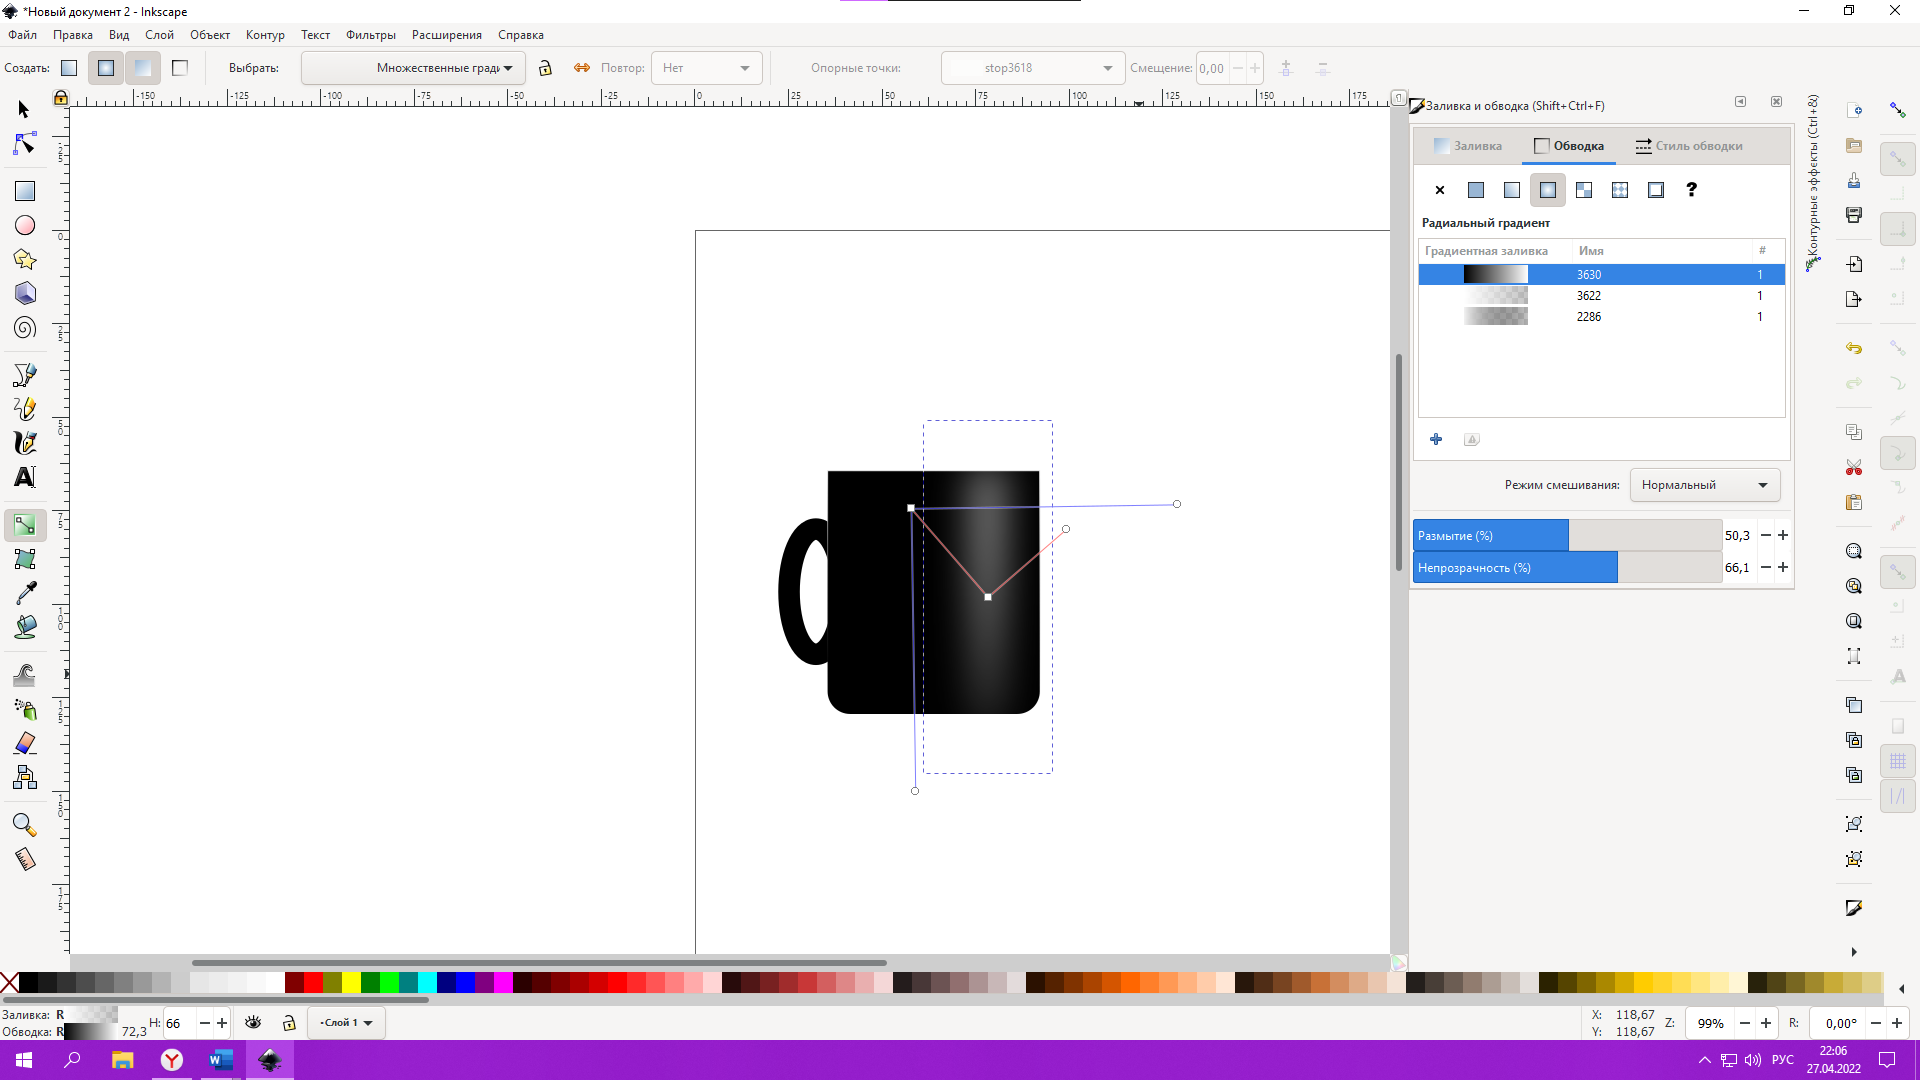Show hidden system tray icons
1920x1080 pixels.
(x=1705, y=1060)
